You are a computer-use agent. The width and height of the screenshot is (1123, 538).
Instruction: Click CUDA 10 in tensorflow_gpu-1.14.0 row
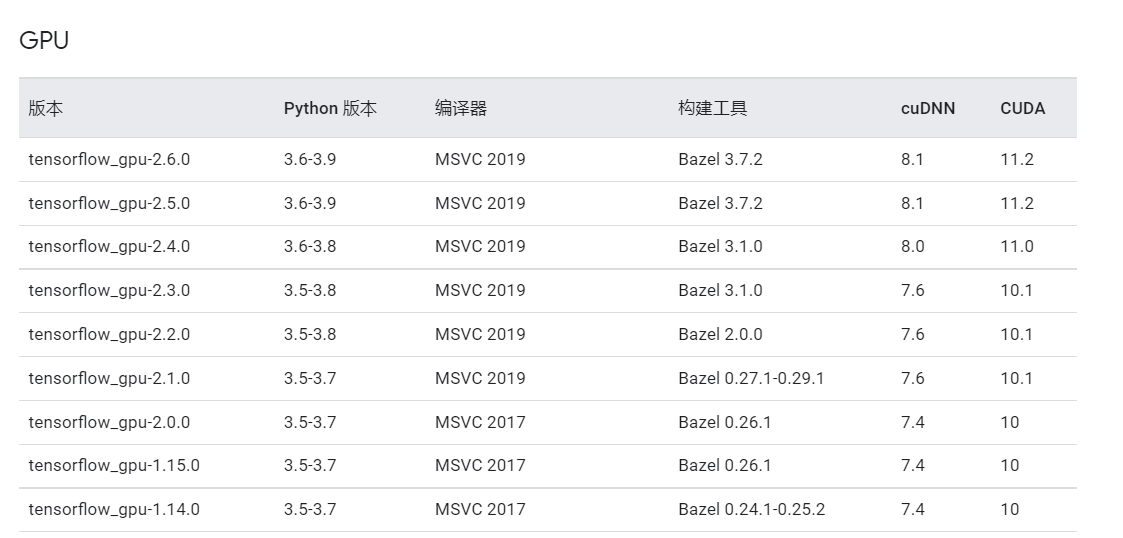pyautogui.click(x=1010, y=509)
